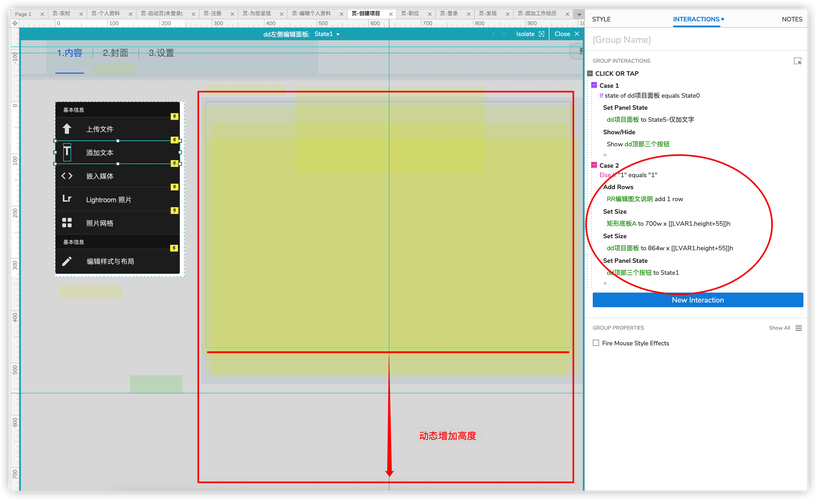
Task: Close the 页-创建项目 tab
Action: tap(390, 14)
